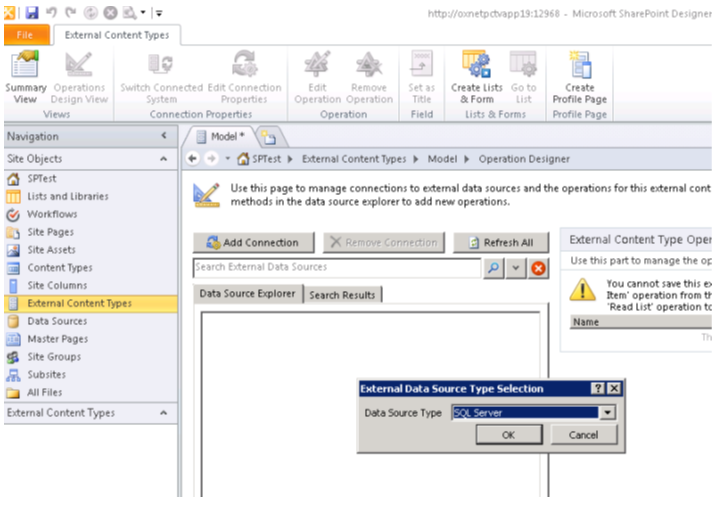The height and width of the screenshot is (507, 723).
Task: Click the Forward arrow in breadcrumb bar
Action: coord(211,159)
